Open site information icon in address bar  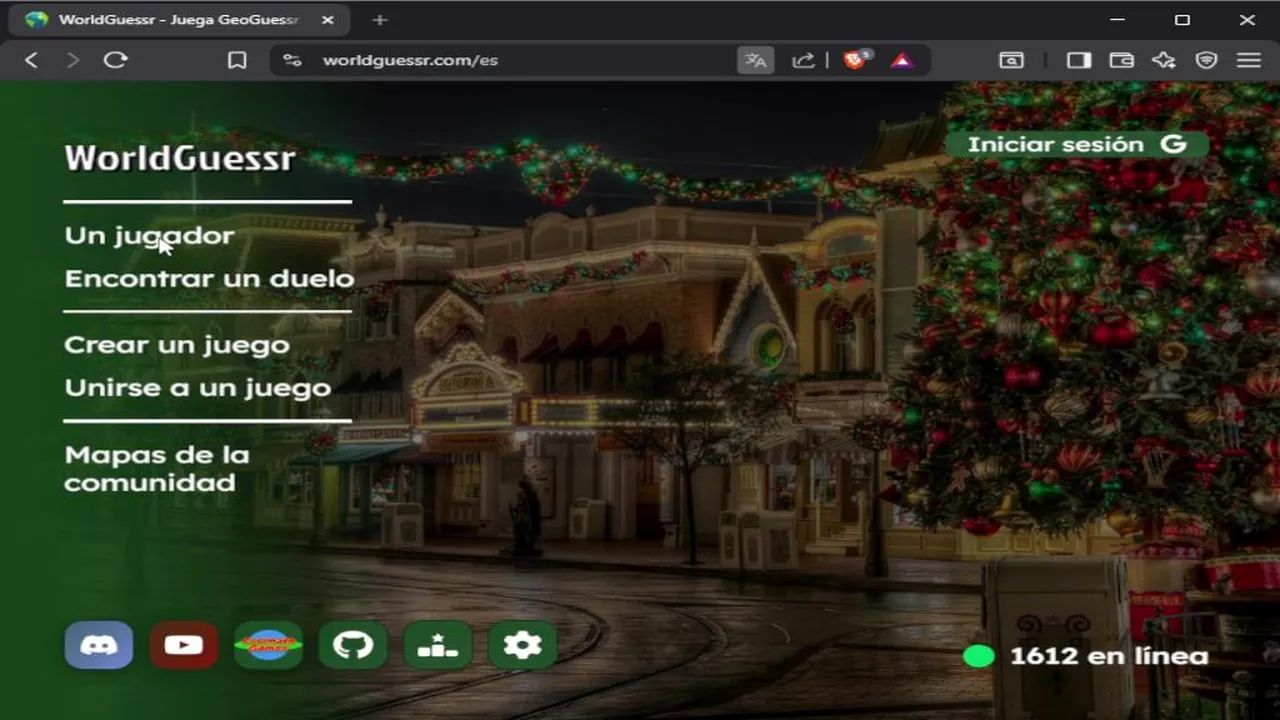pyautogui.click(x=292, y=60)
